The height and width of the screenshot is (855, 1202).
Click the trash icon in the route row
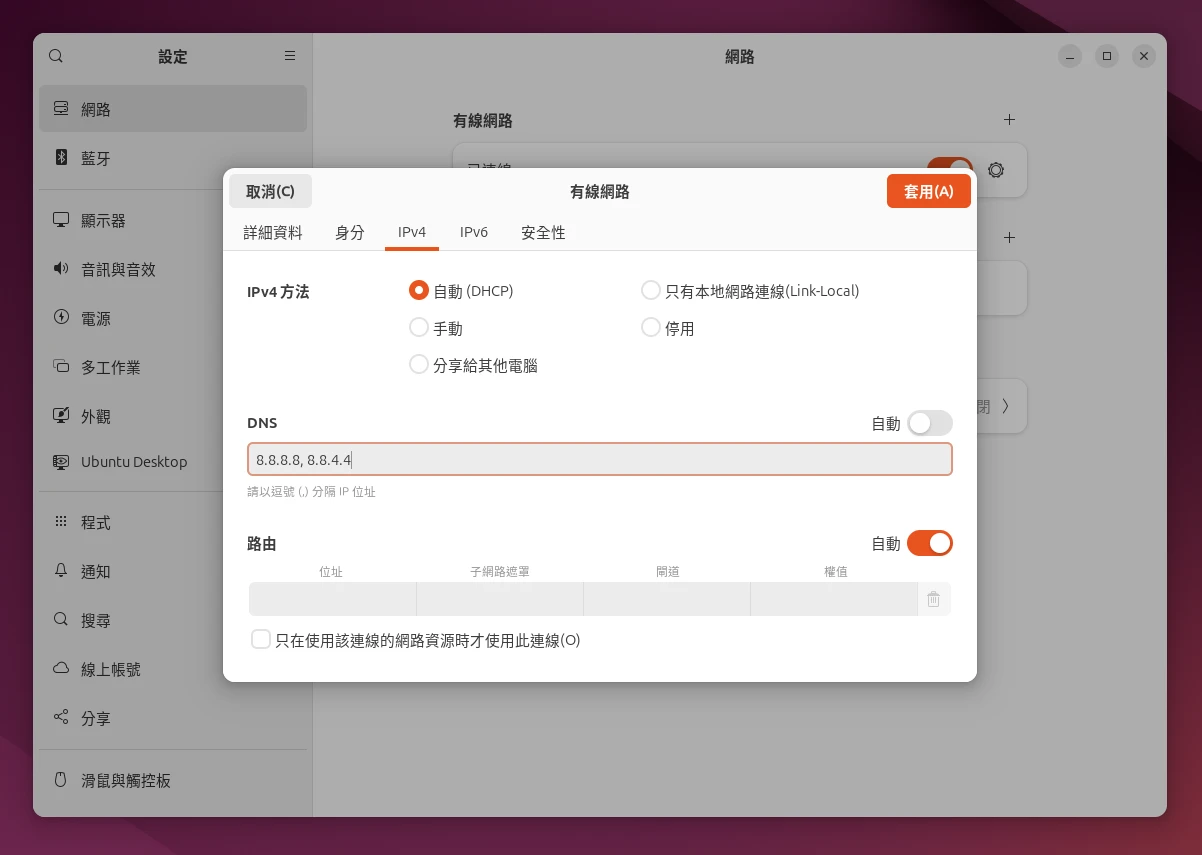coord(933,599)
